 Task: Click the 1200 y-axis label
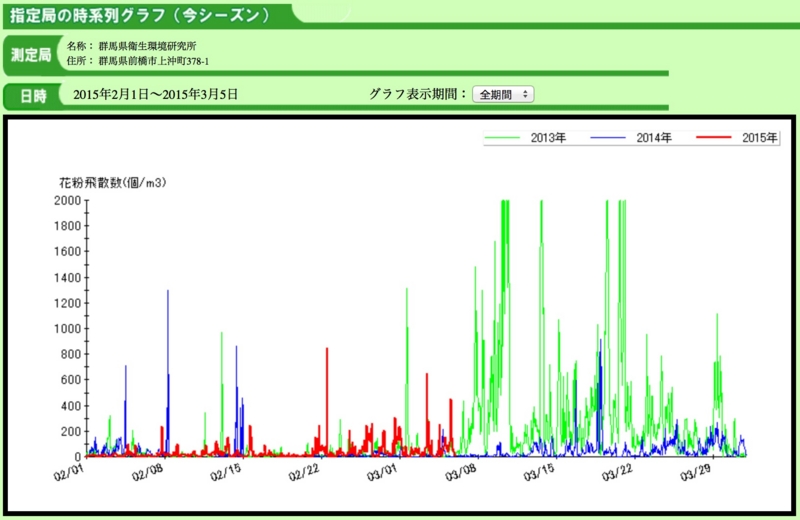[68, 303]
